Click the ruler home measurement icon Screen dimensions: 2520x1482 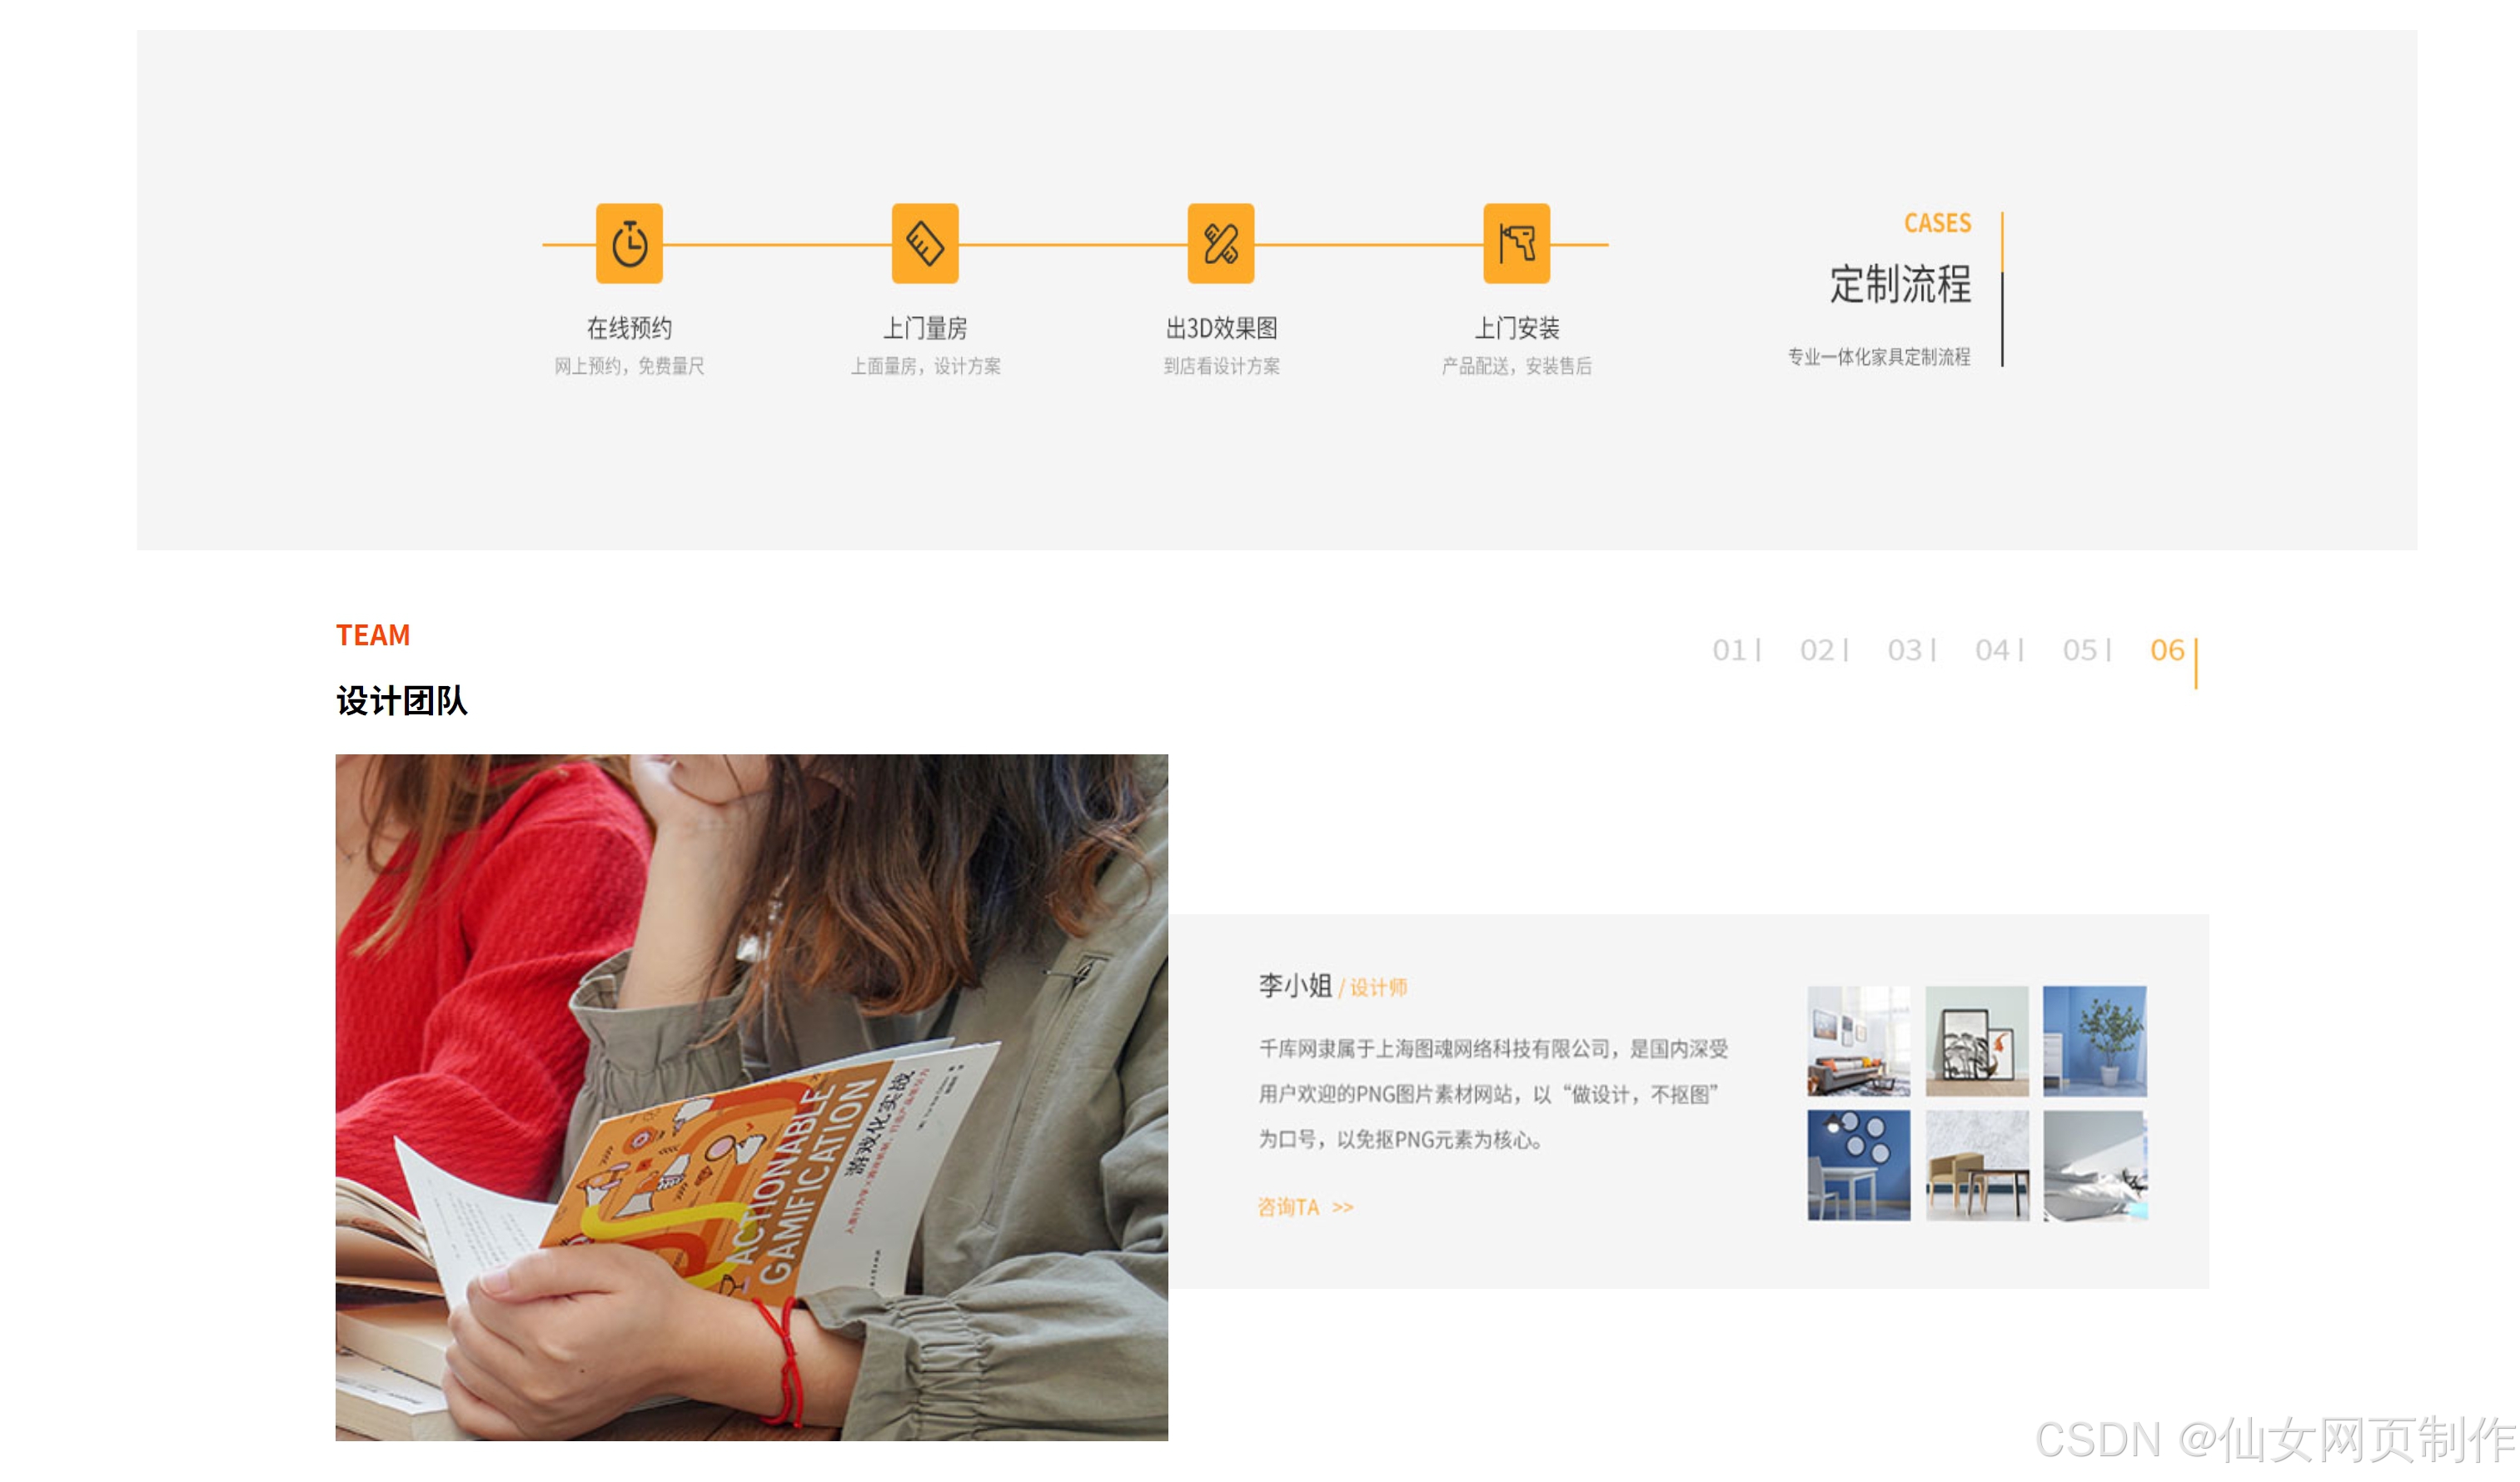925,243
